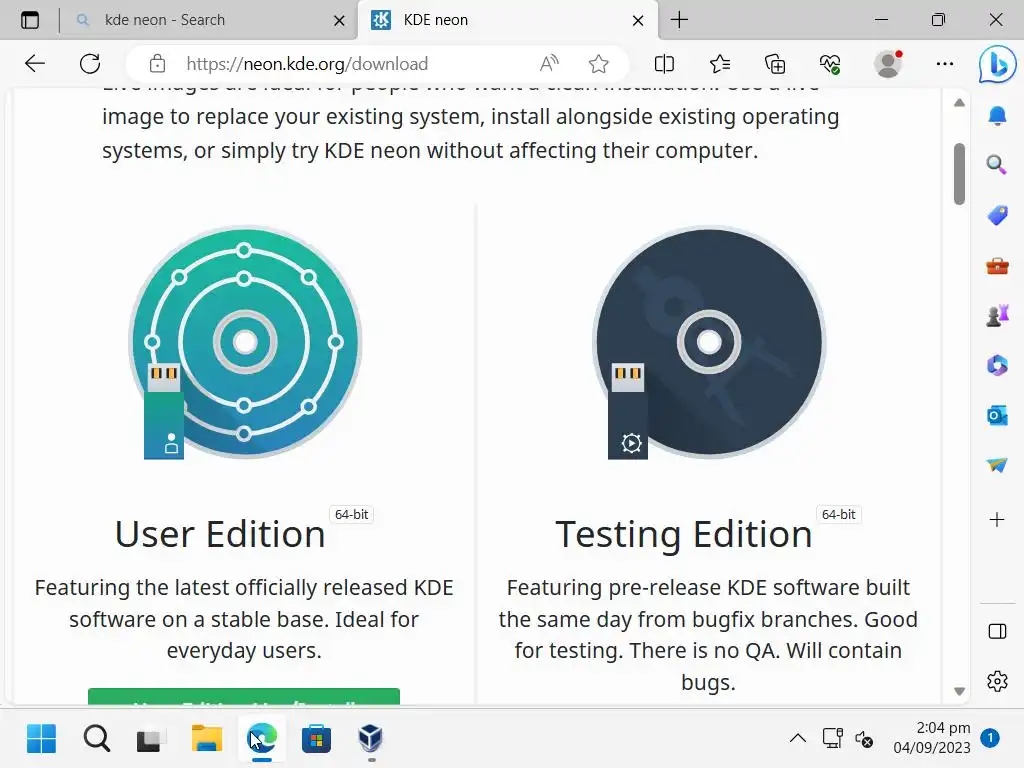Screen dimensions: 1024x768
Task: Refresh the current page
Action: [90, 63]
